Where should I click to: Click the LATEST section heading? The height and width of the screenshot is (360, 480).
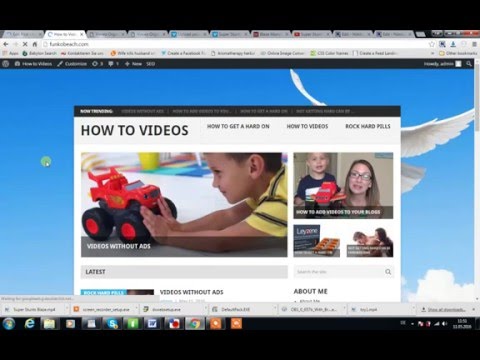[95, 272]
